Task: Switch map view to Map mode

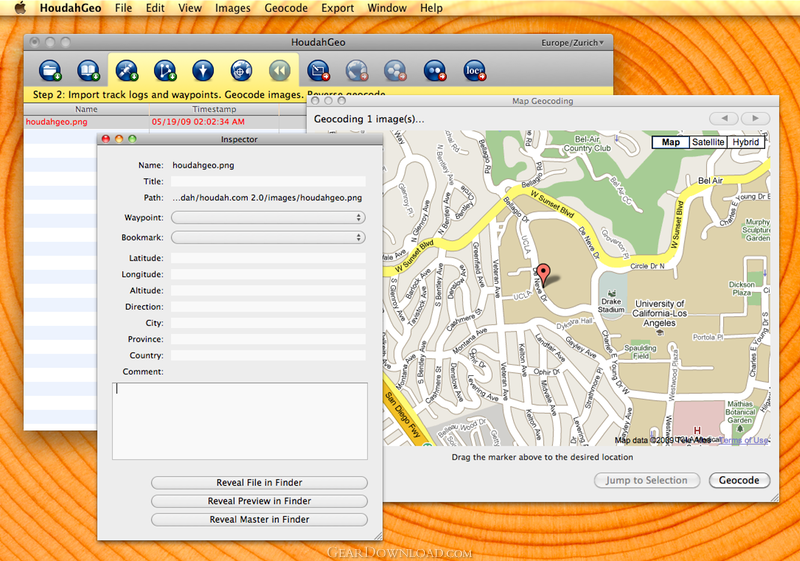Action: click(x=670, y=142)
